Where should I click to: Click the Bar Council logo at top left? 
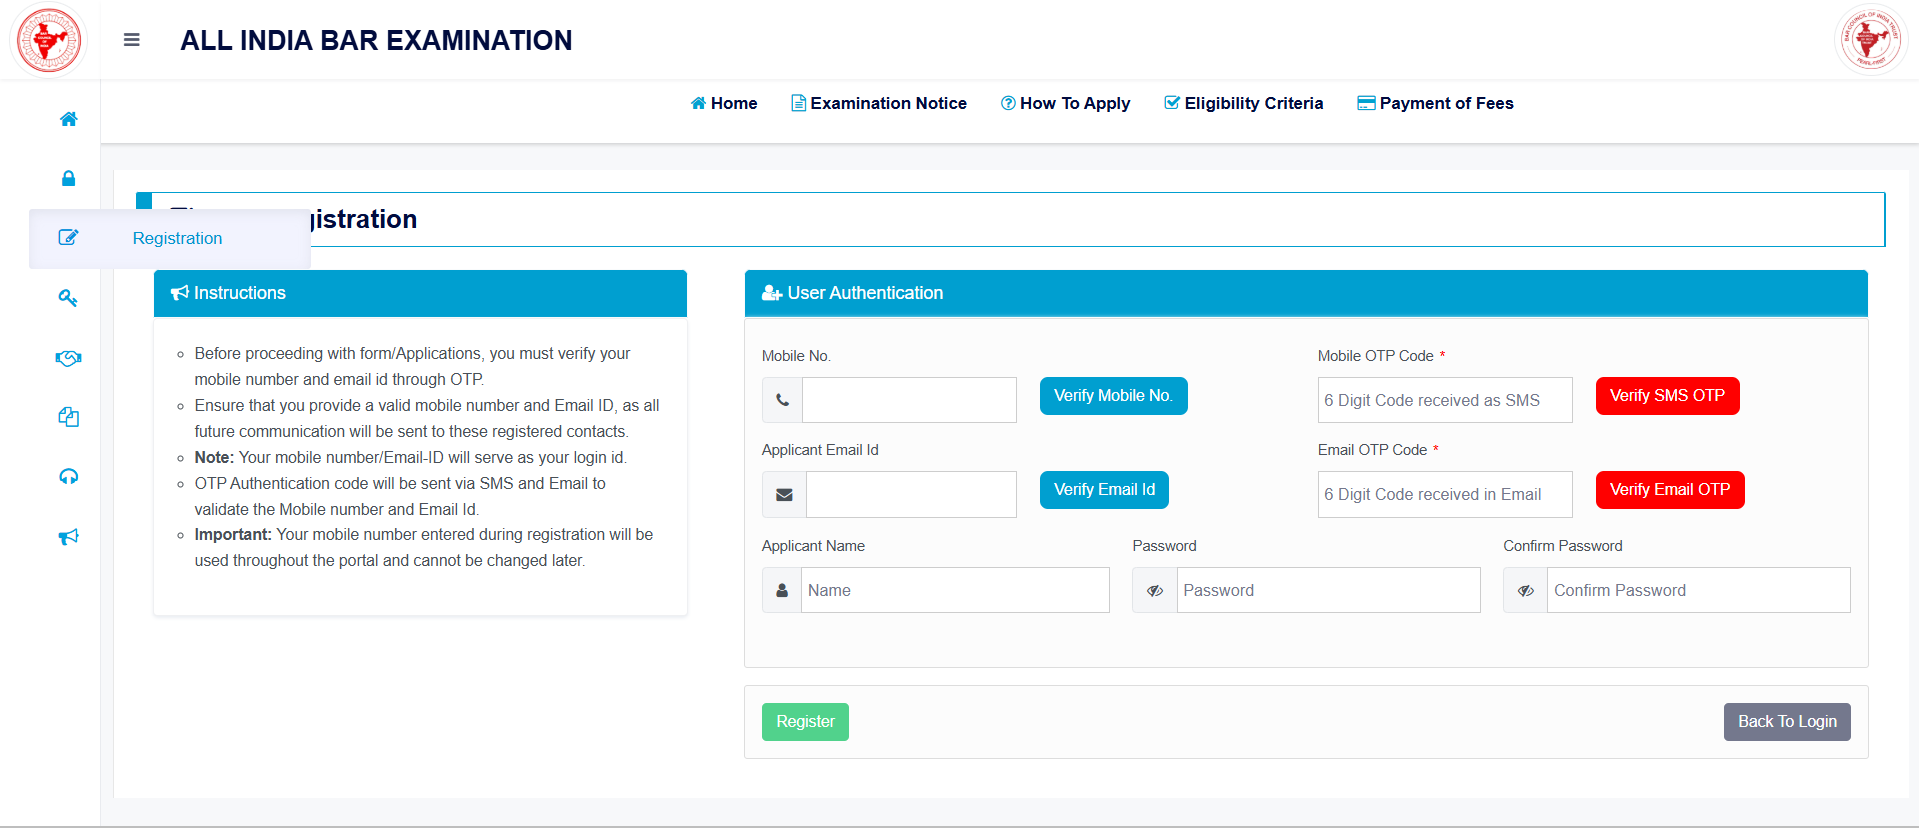[48, 40]
